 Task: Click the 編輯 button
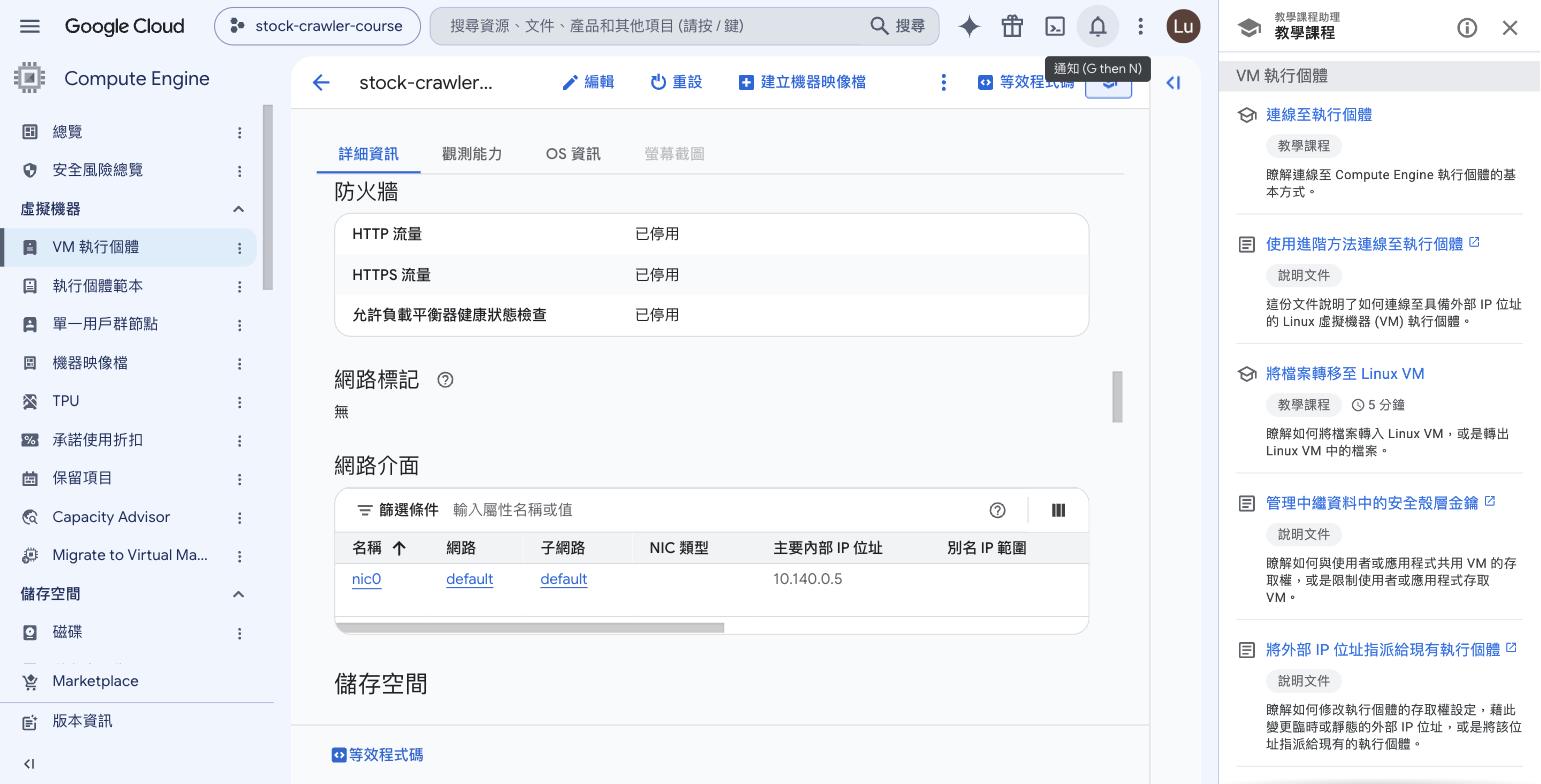(588, 82)
